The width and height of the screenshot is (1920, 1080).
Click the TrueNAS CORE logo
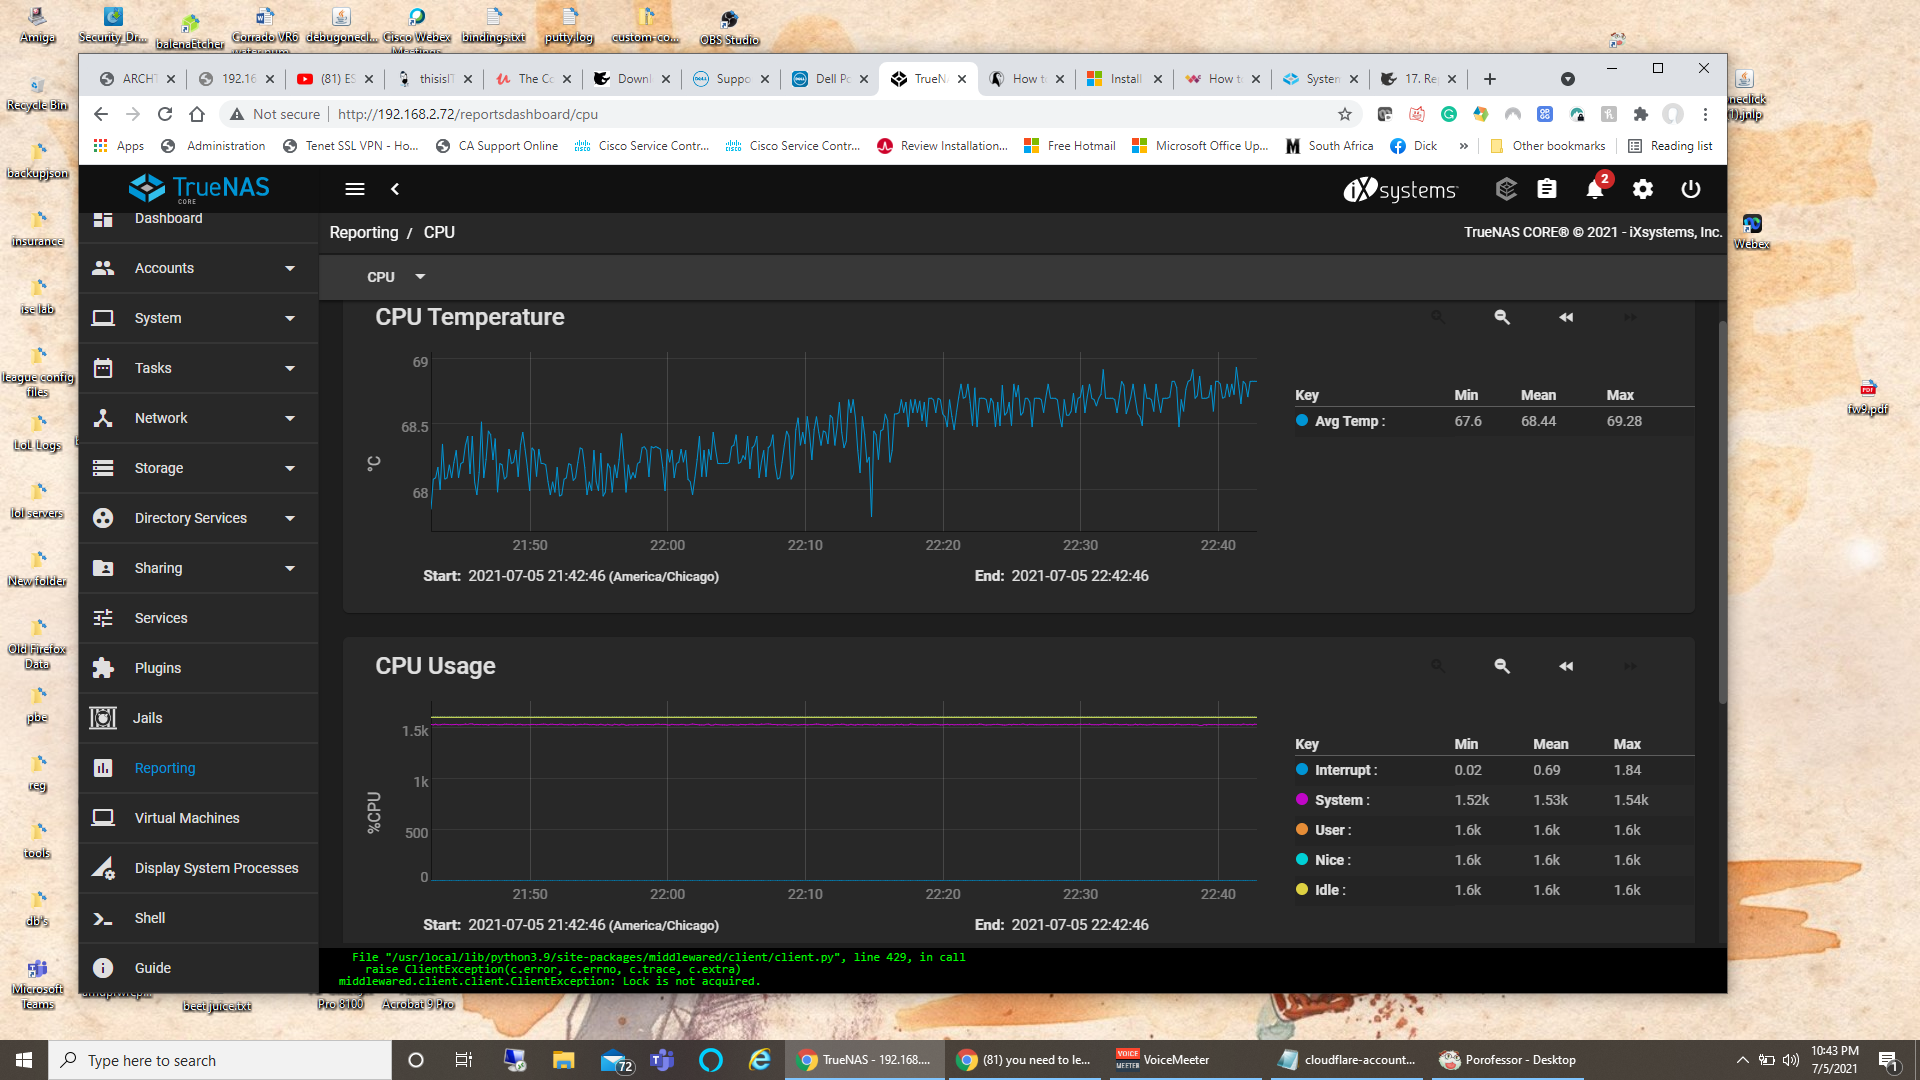coord(200,188)
